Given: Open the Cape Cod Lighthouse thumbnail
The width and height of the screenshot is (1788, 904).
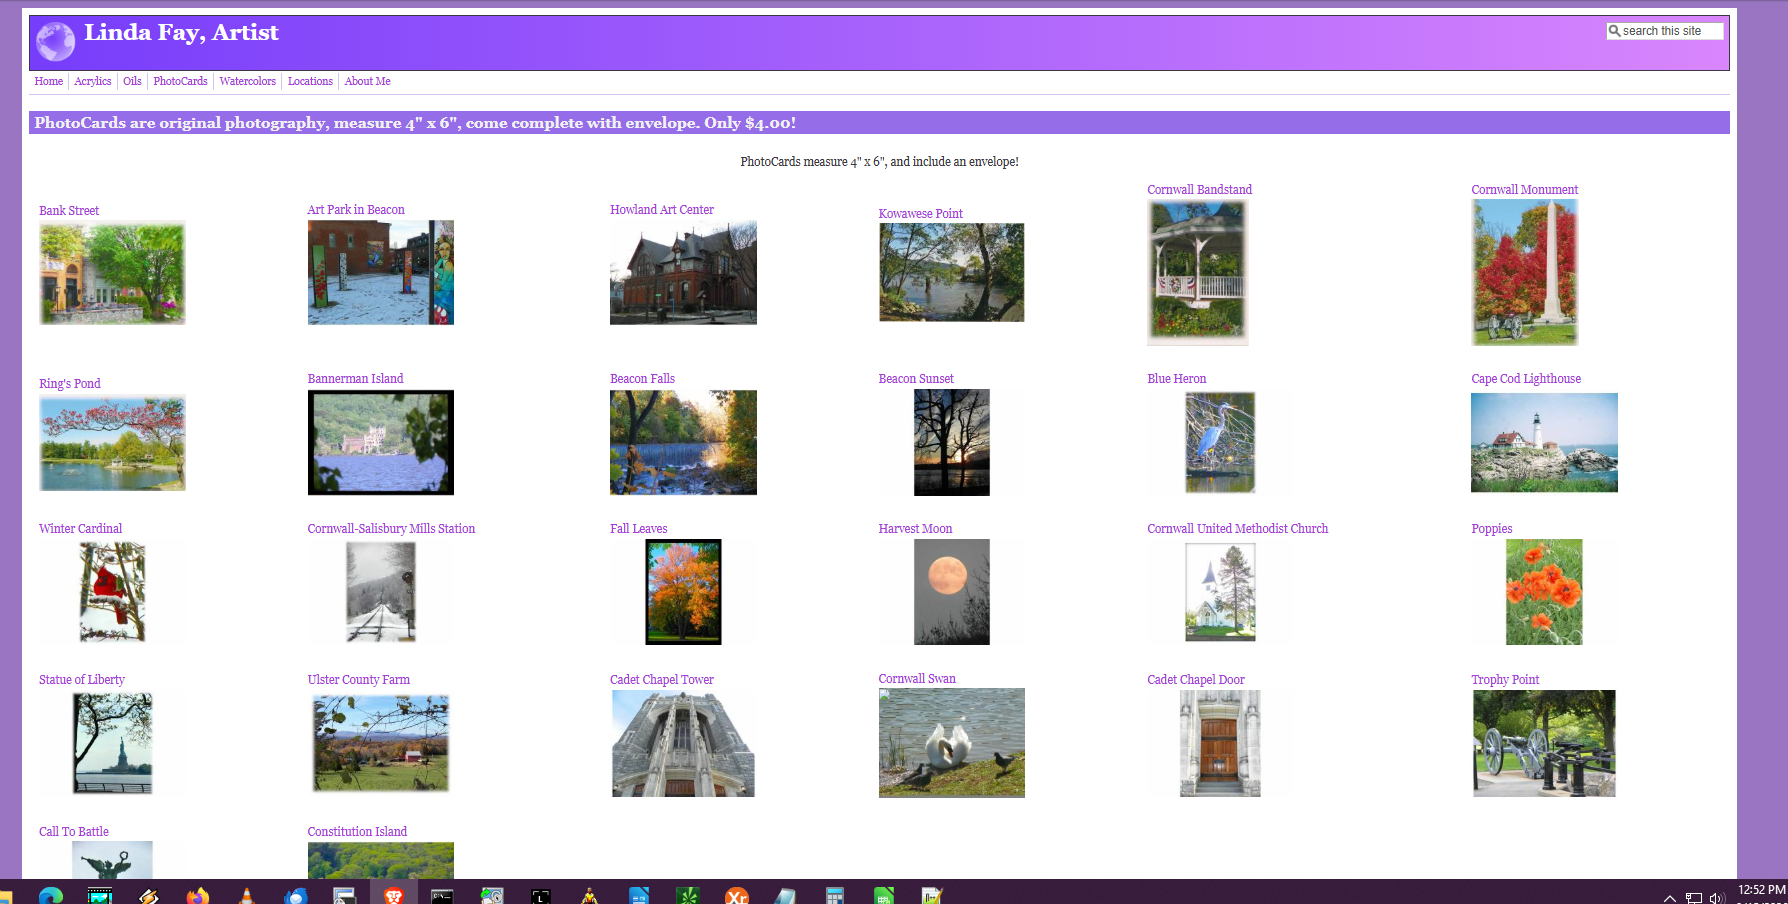Looking at the screenshot, I should pos(1544,442).
